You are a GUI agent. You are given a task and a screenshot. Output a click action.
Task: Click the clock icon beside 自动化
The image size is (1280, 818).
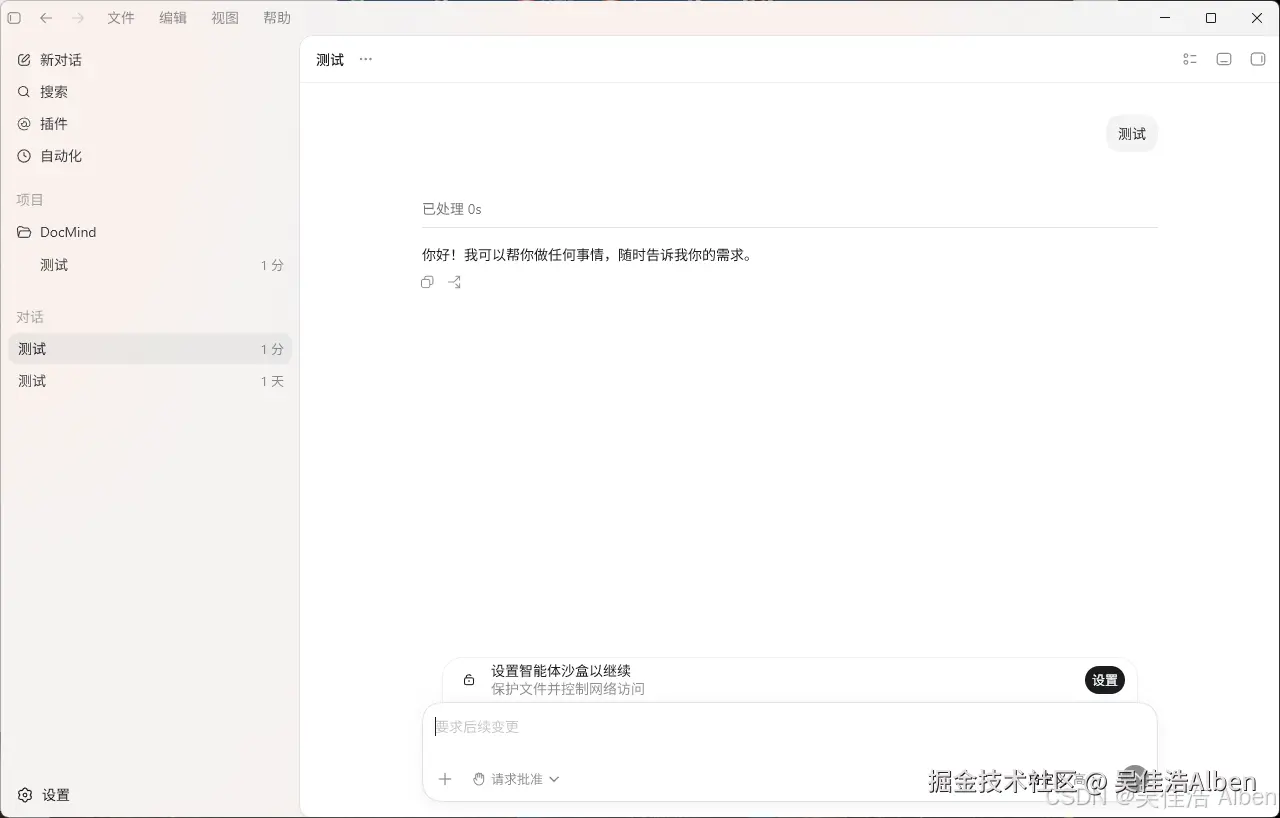click(24, 156)
